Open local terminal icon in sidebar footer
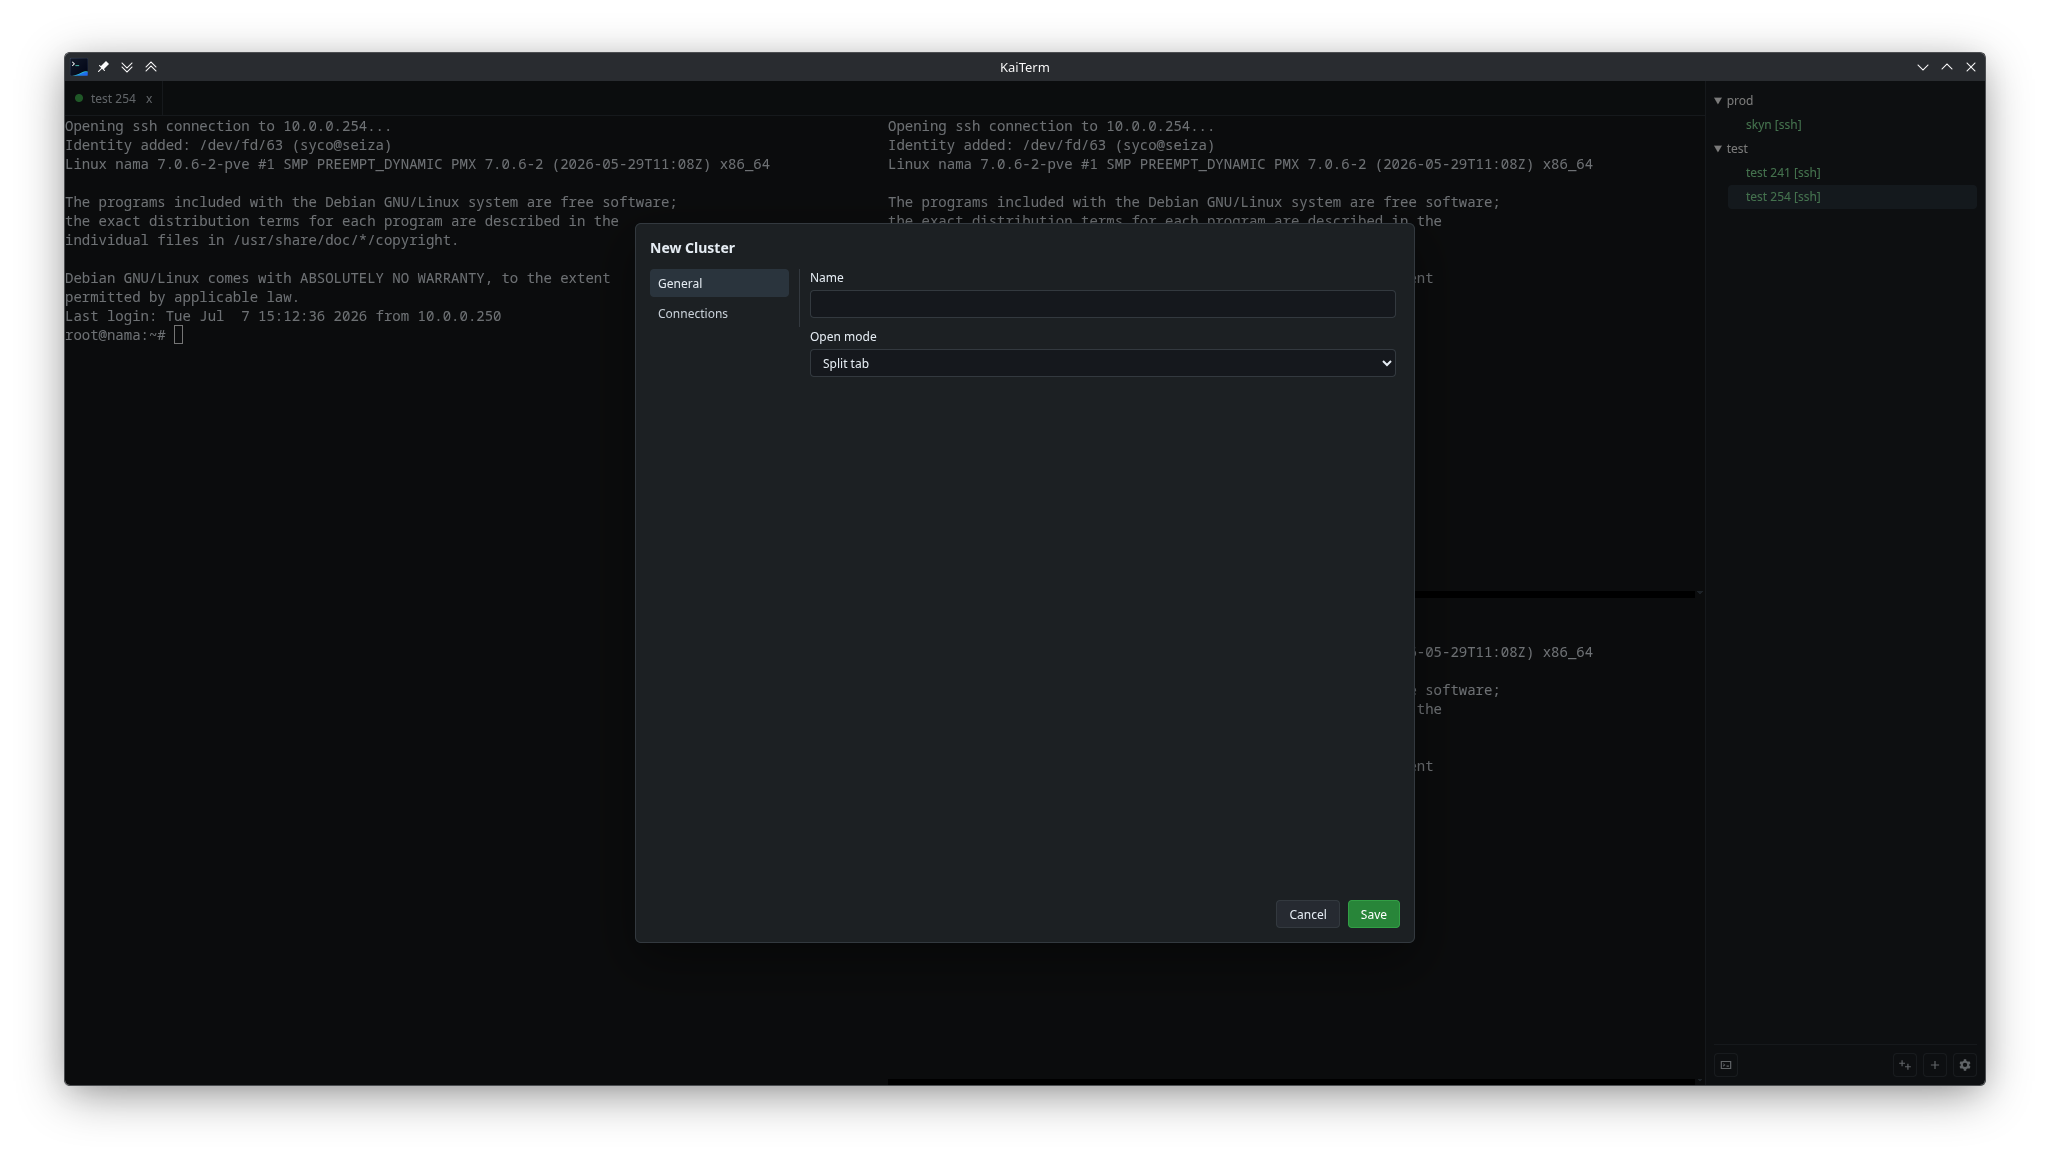 click(1726, 1065)
